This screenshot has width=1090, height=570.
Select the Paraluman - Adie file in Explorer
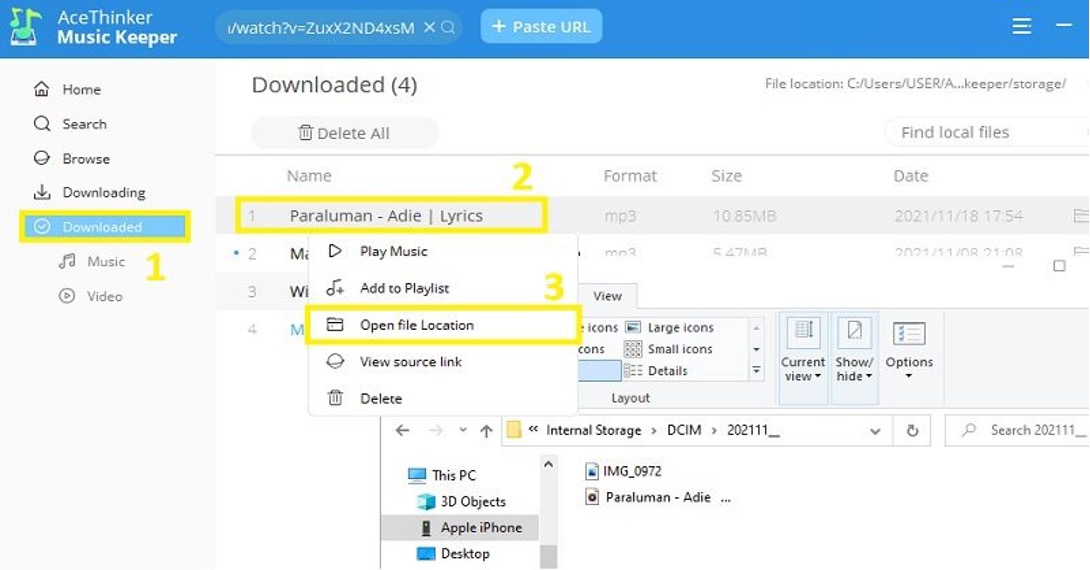(x=658, y=497)
